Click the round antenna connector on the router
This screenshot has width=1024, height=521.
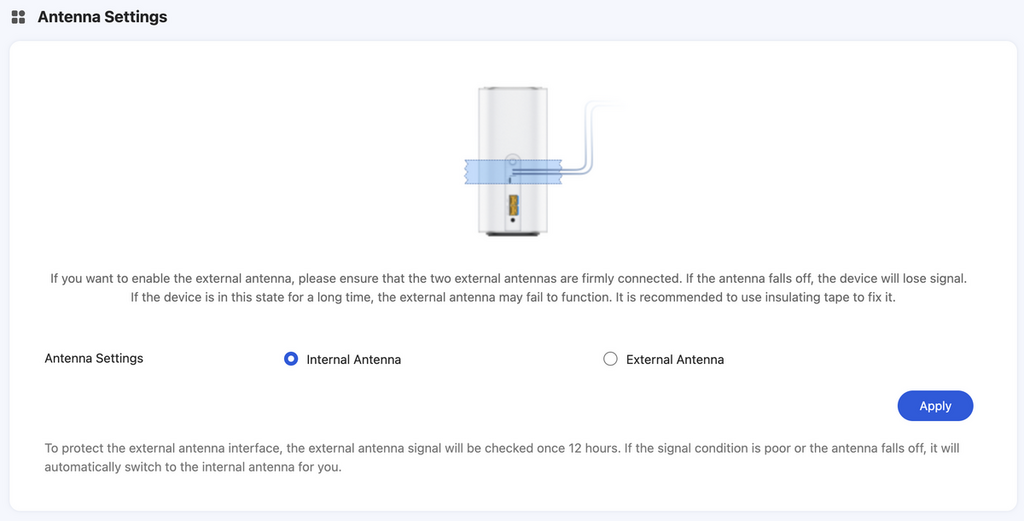(x=512, y=160)
